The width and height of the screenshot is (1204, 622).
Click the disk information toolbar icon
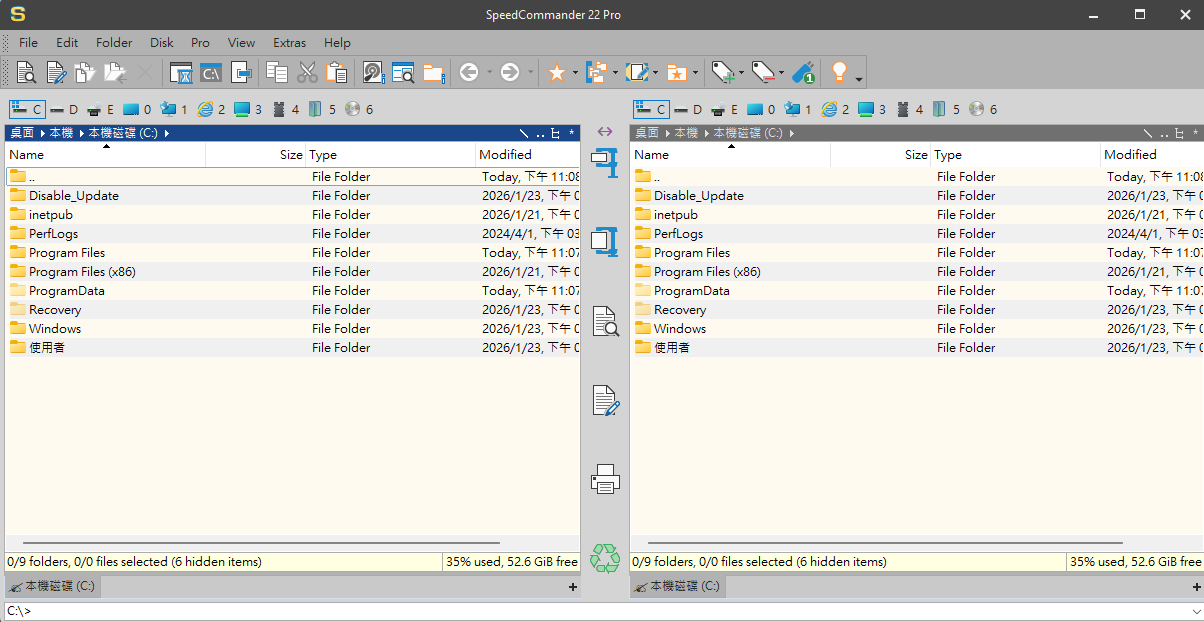[373, 72]
